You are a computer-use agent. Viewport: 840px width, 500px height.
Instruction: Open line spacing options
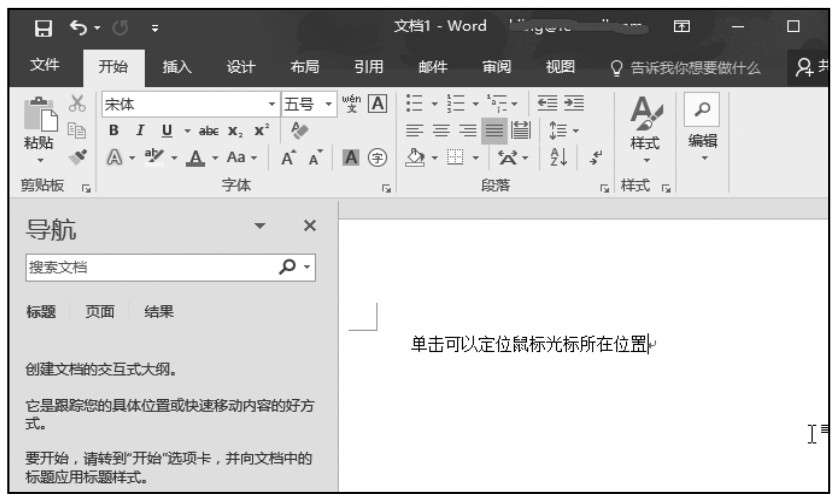pos(563,130)
